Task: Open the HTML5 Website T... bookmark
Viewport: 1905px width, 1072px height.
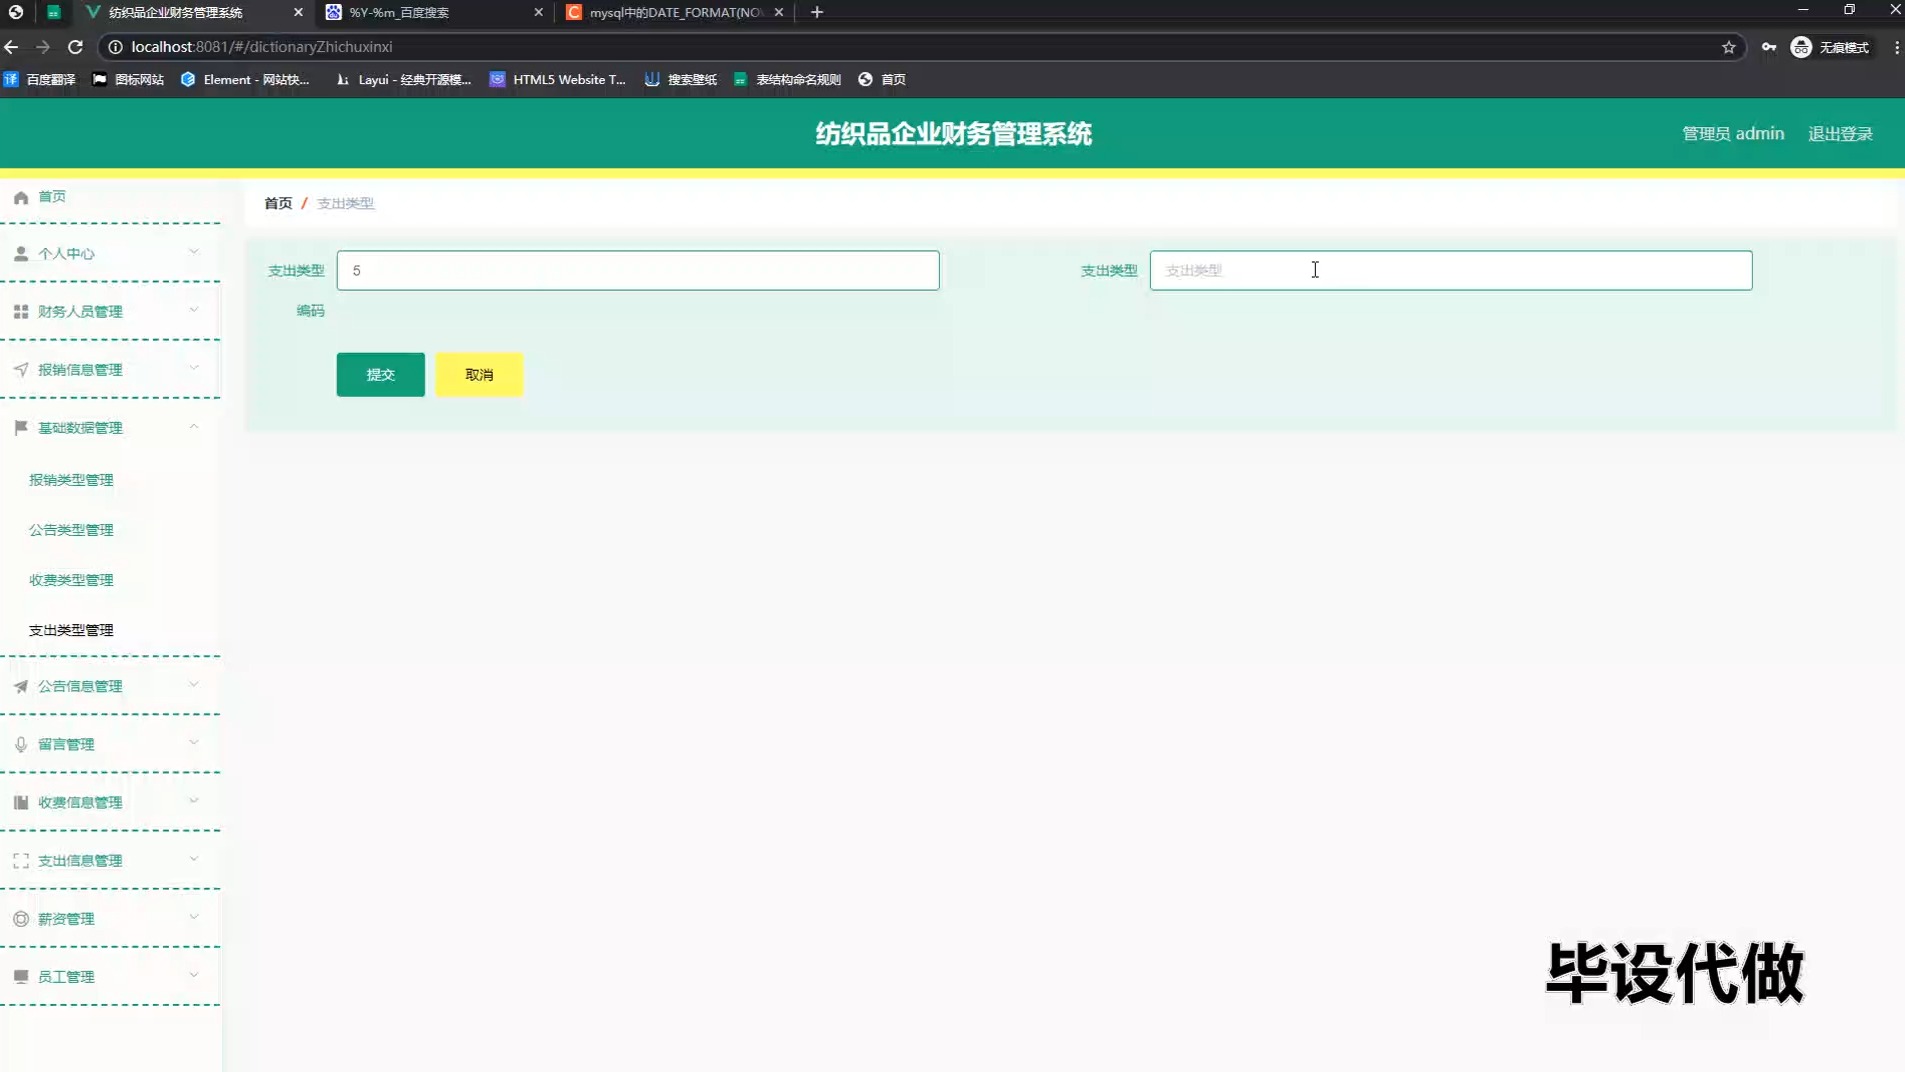Action: tap(557, 79)
